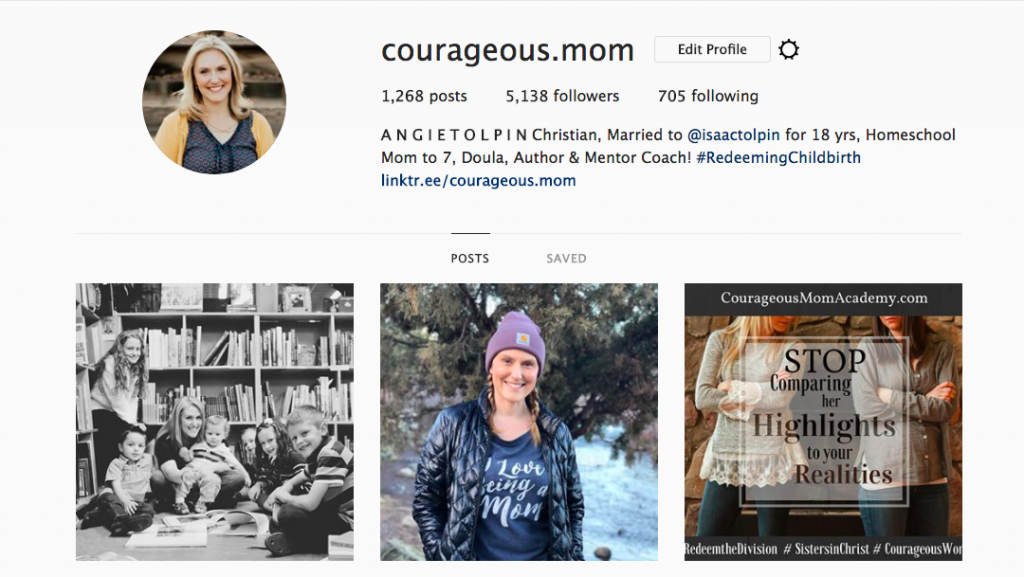The width and height of the screenshot is (1024, 577).
Task: Open the #RedeemingChildbirth hashtag
Action: [778, 158]
